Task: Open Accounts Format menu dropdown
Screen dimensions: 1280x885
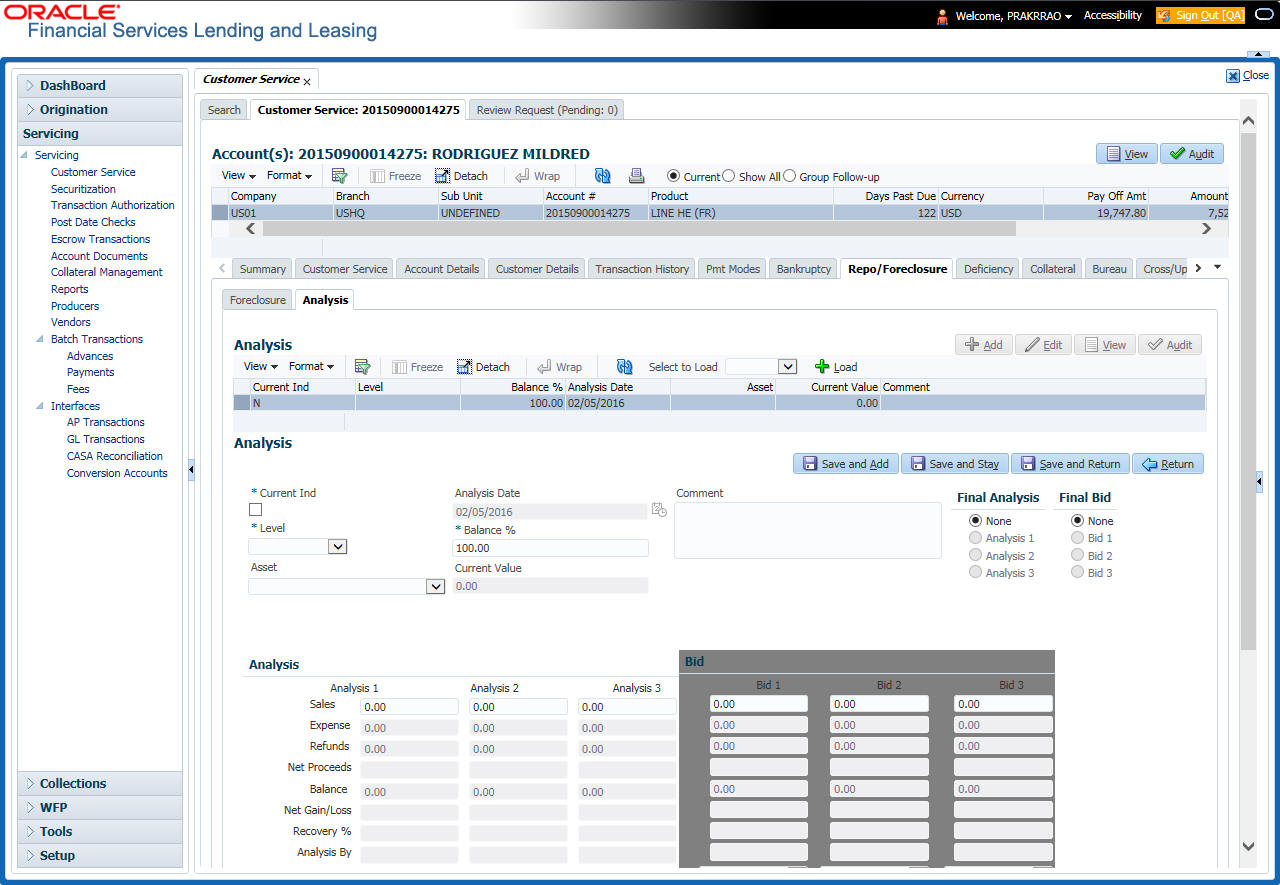Action: pos(290,175)
